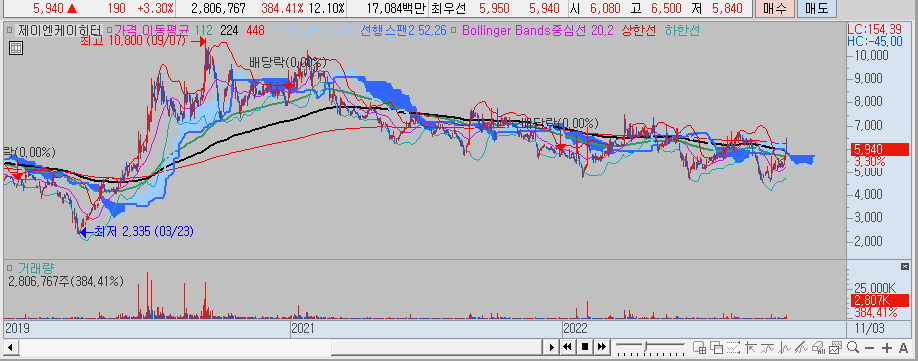Stop chart playback with square button
The height and width of the screenshot is (361, 918).
click(x=584, y=348)
